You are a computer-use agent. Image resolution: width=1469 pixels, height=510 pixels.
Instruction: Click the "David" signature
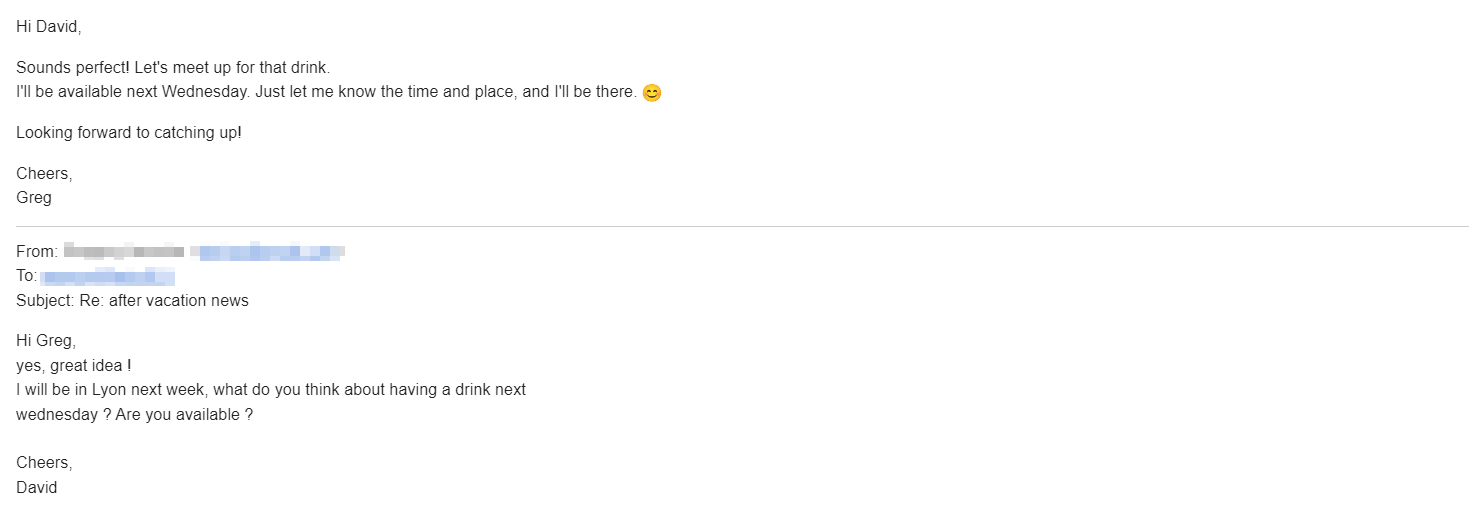coord(37,488)
